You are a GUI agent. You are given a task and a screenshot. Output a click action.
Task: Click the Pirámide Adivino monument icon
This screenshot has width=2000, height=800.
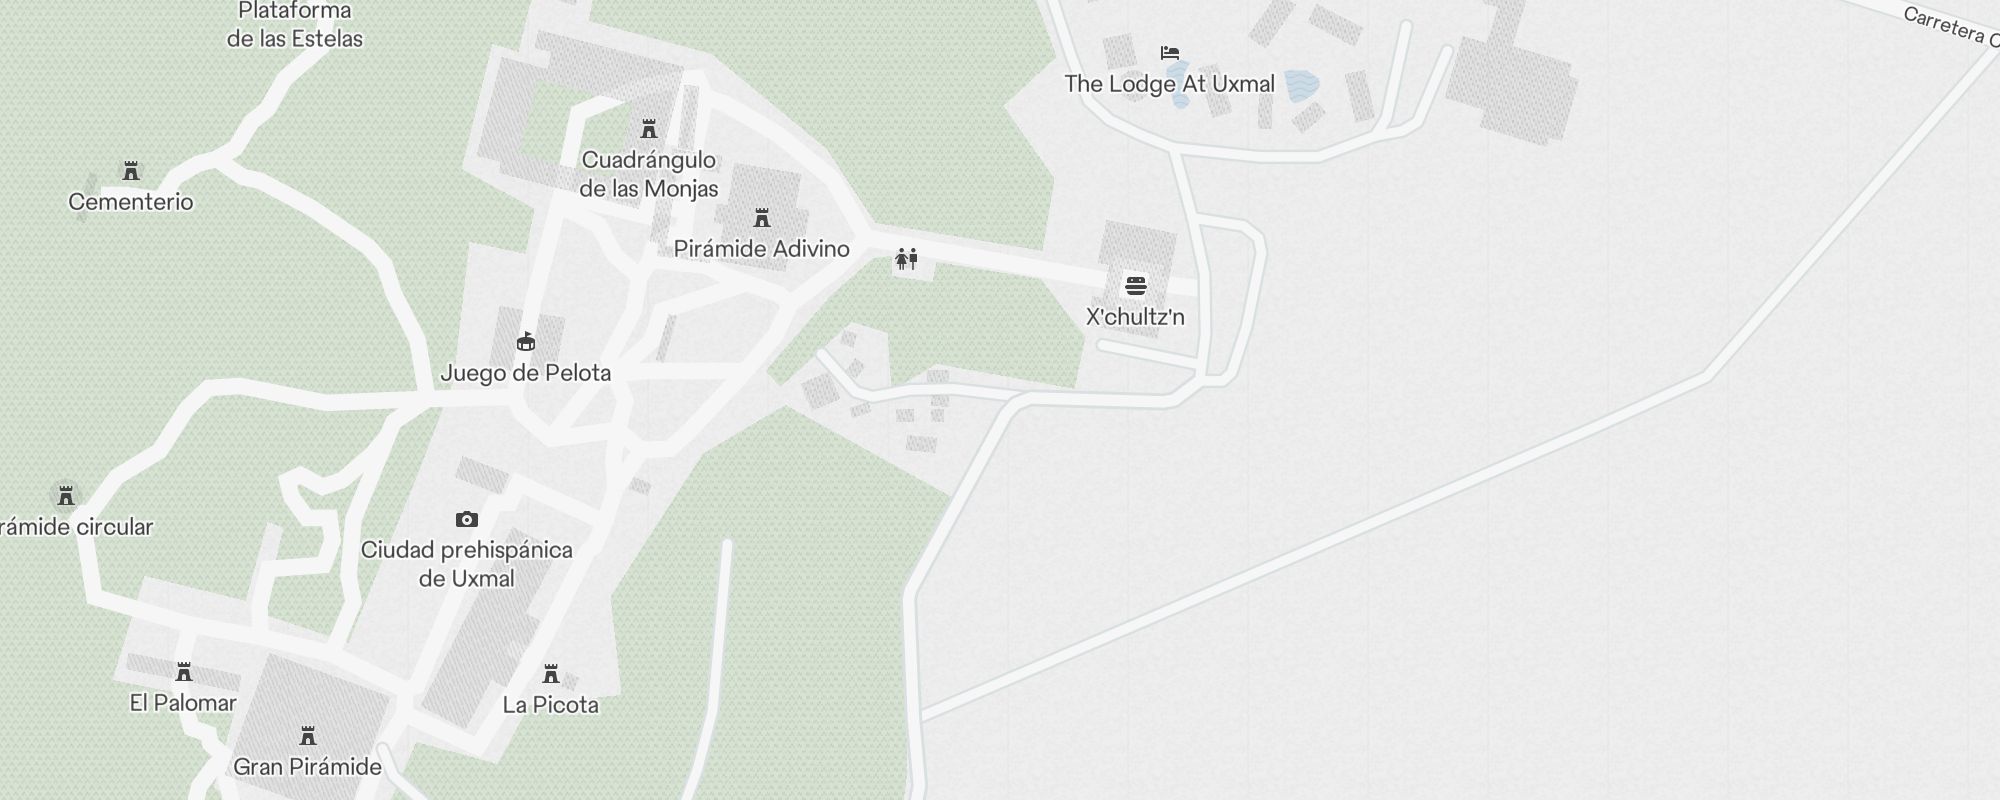tap(762, 218)
